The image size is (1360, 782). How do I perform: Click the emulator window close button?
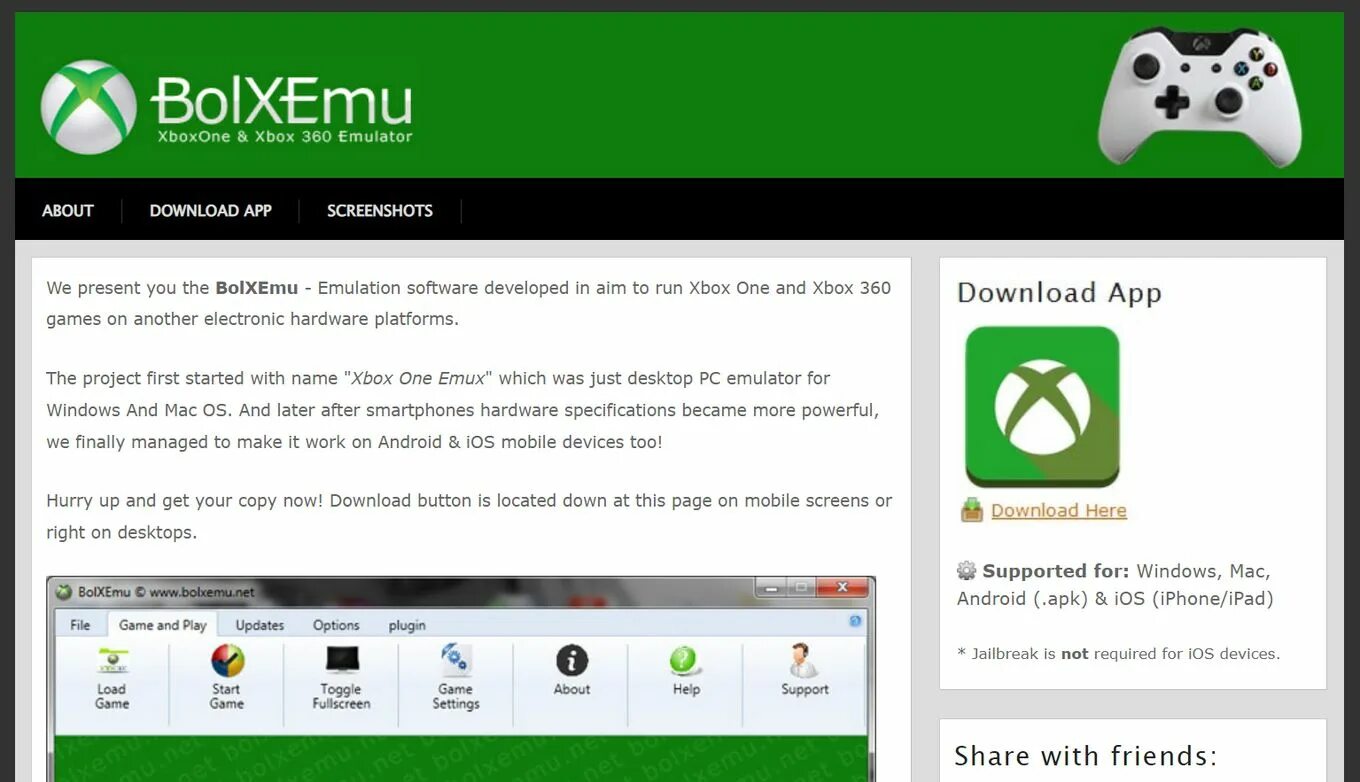pos(842,588)
